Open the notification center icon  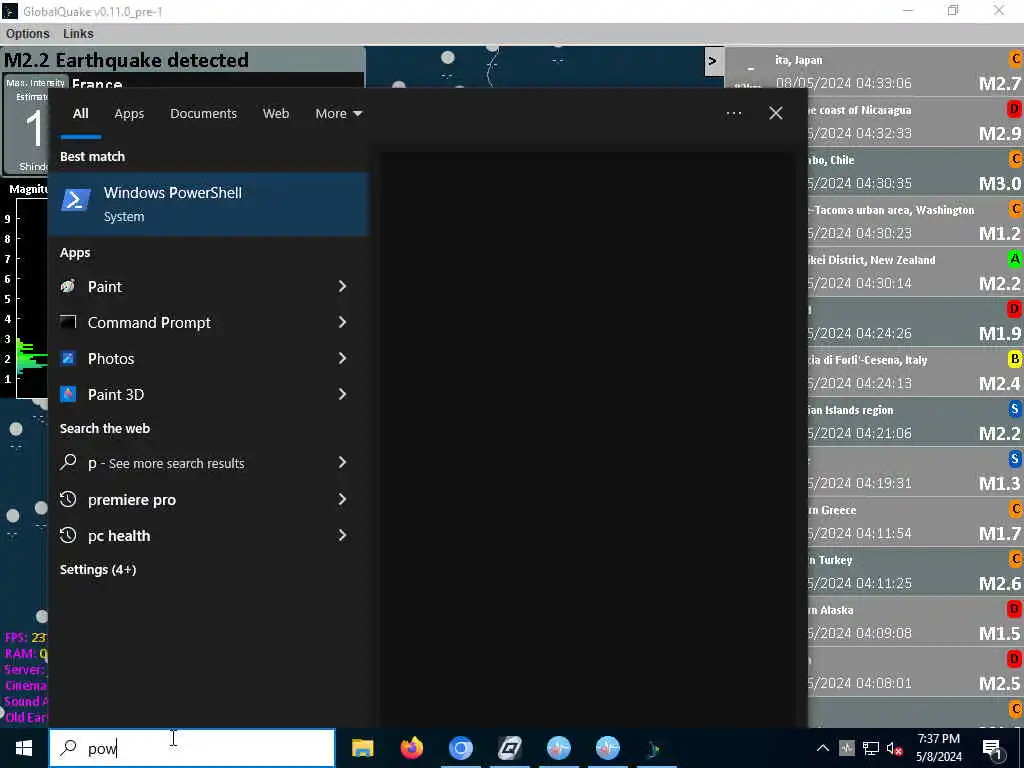tap(993, 748)
